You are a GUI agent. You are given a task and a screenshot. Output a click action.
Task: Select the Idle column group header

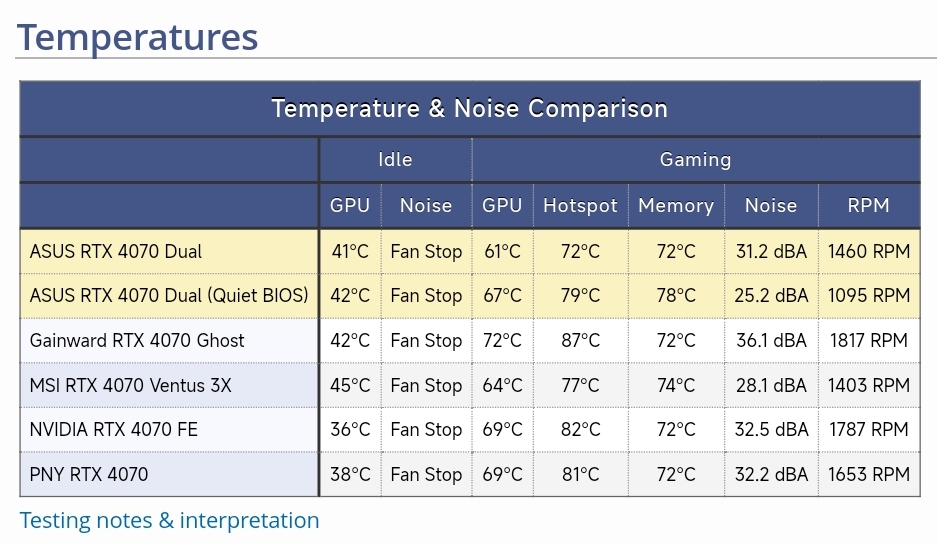pos(395,159)
